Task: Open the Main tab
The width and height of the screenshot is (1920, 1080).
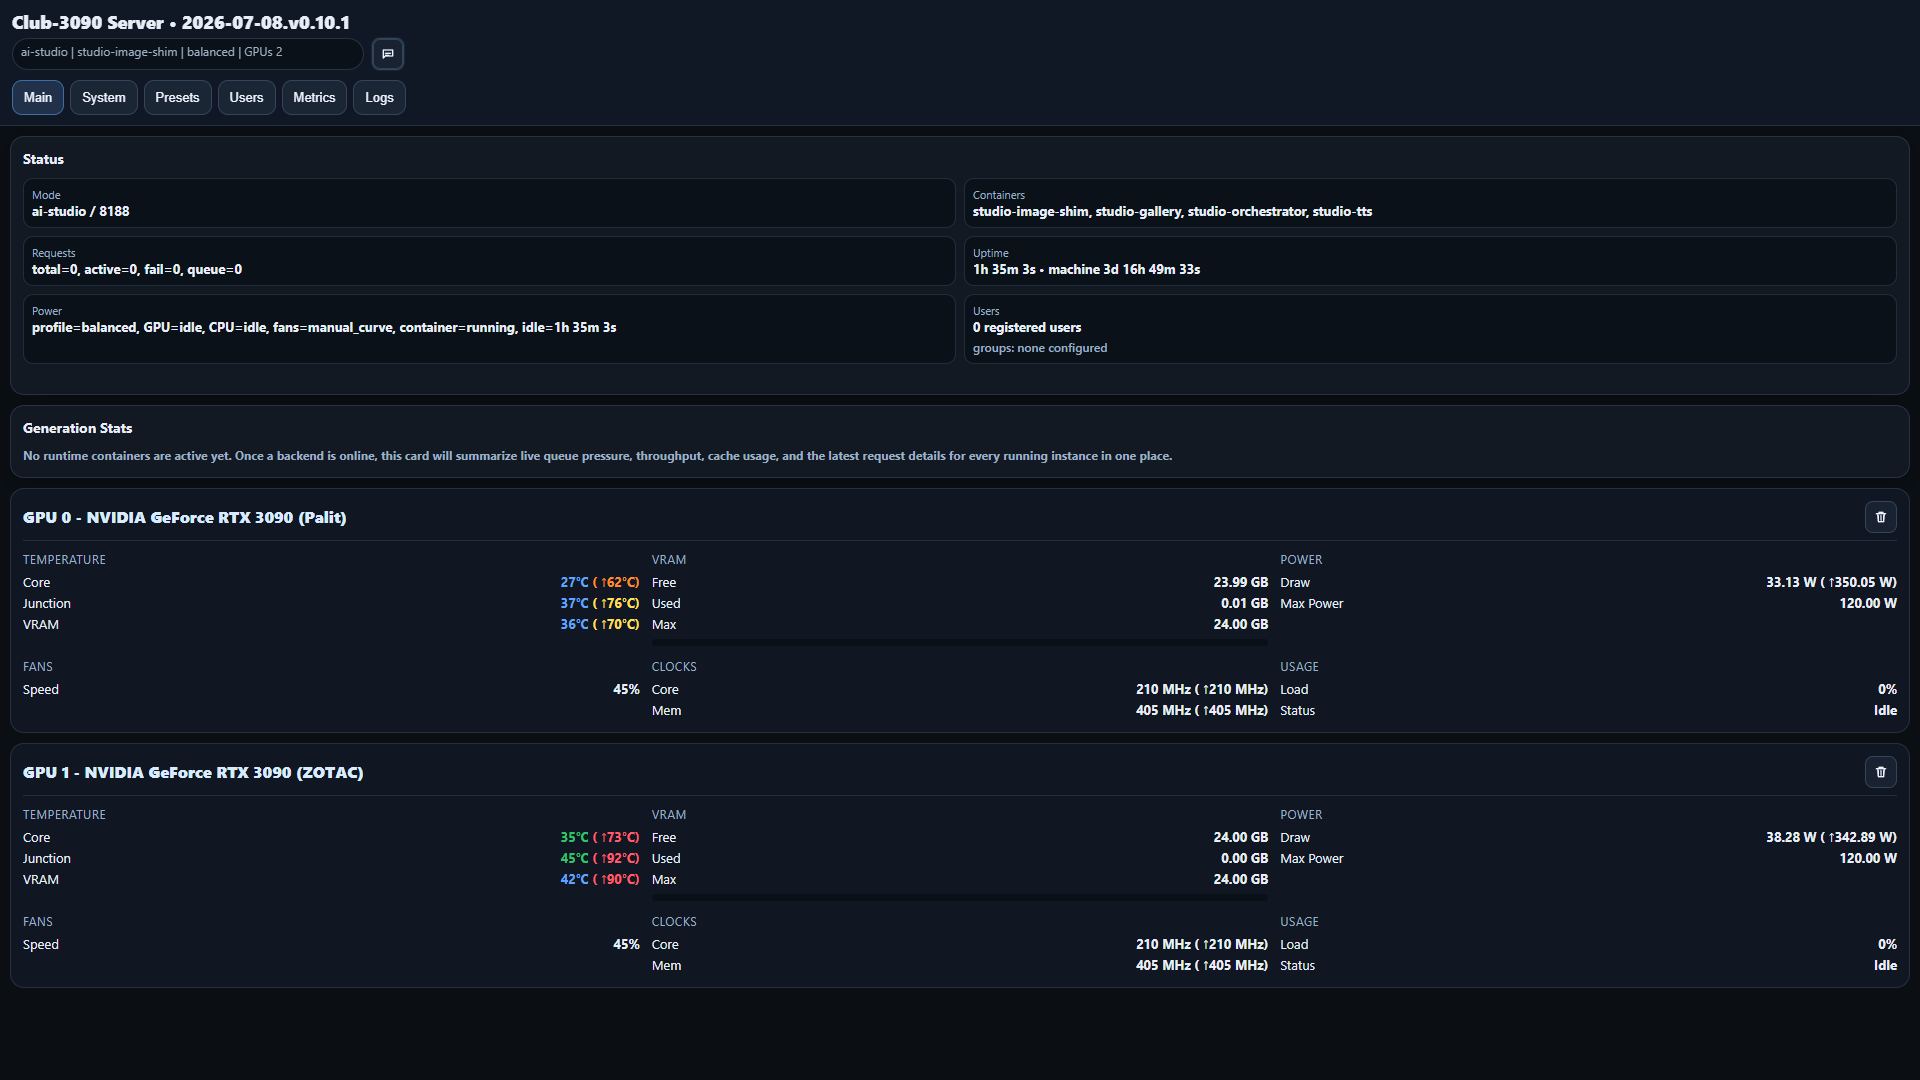Action: pos(38,97)
